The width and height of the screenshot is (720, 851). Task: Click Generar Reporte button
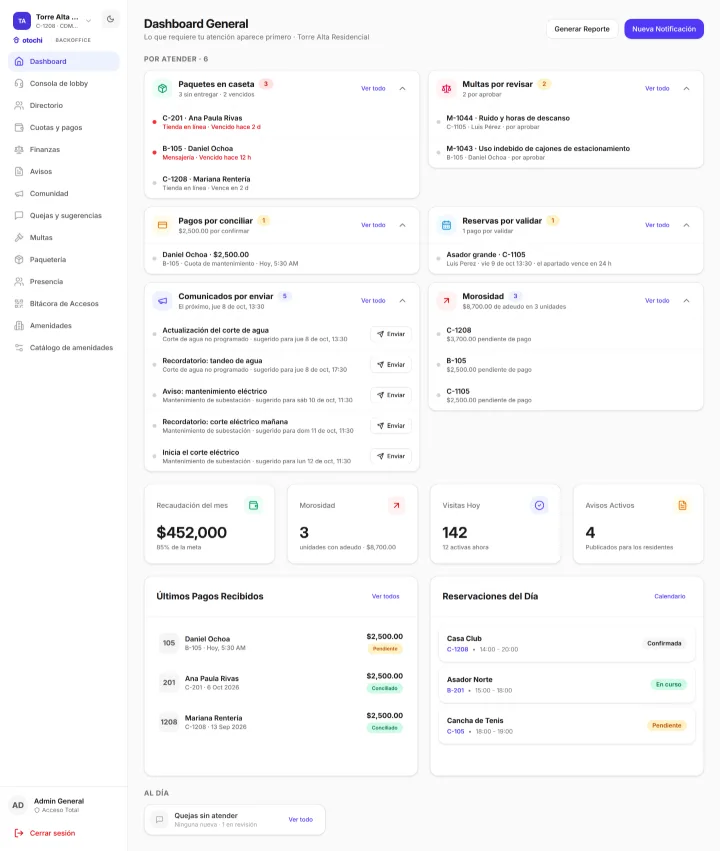582,29
